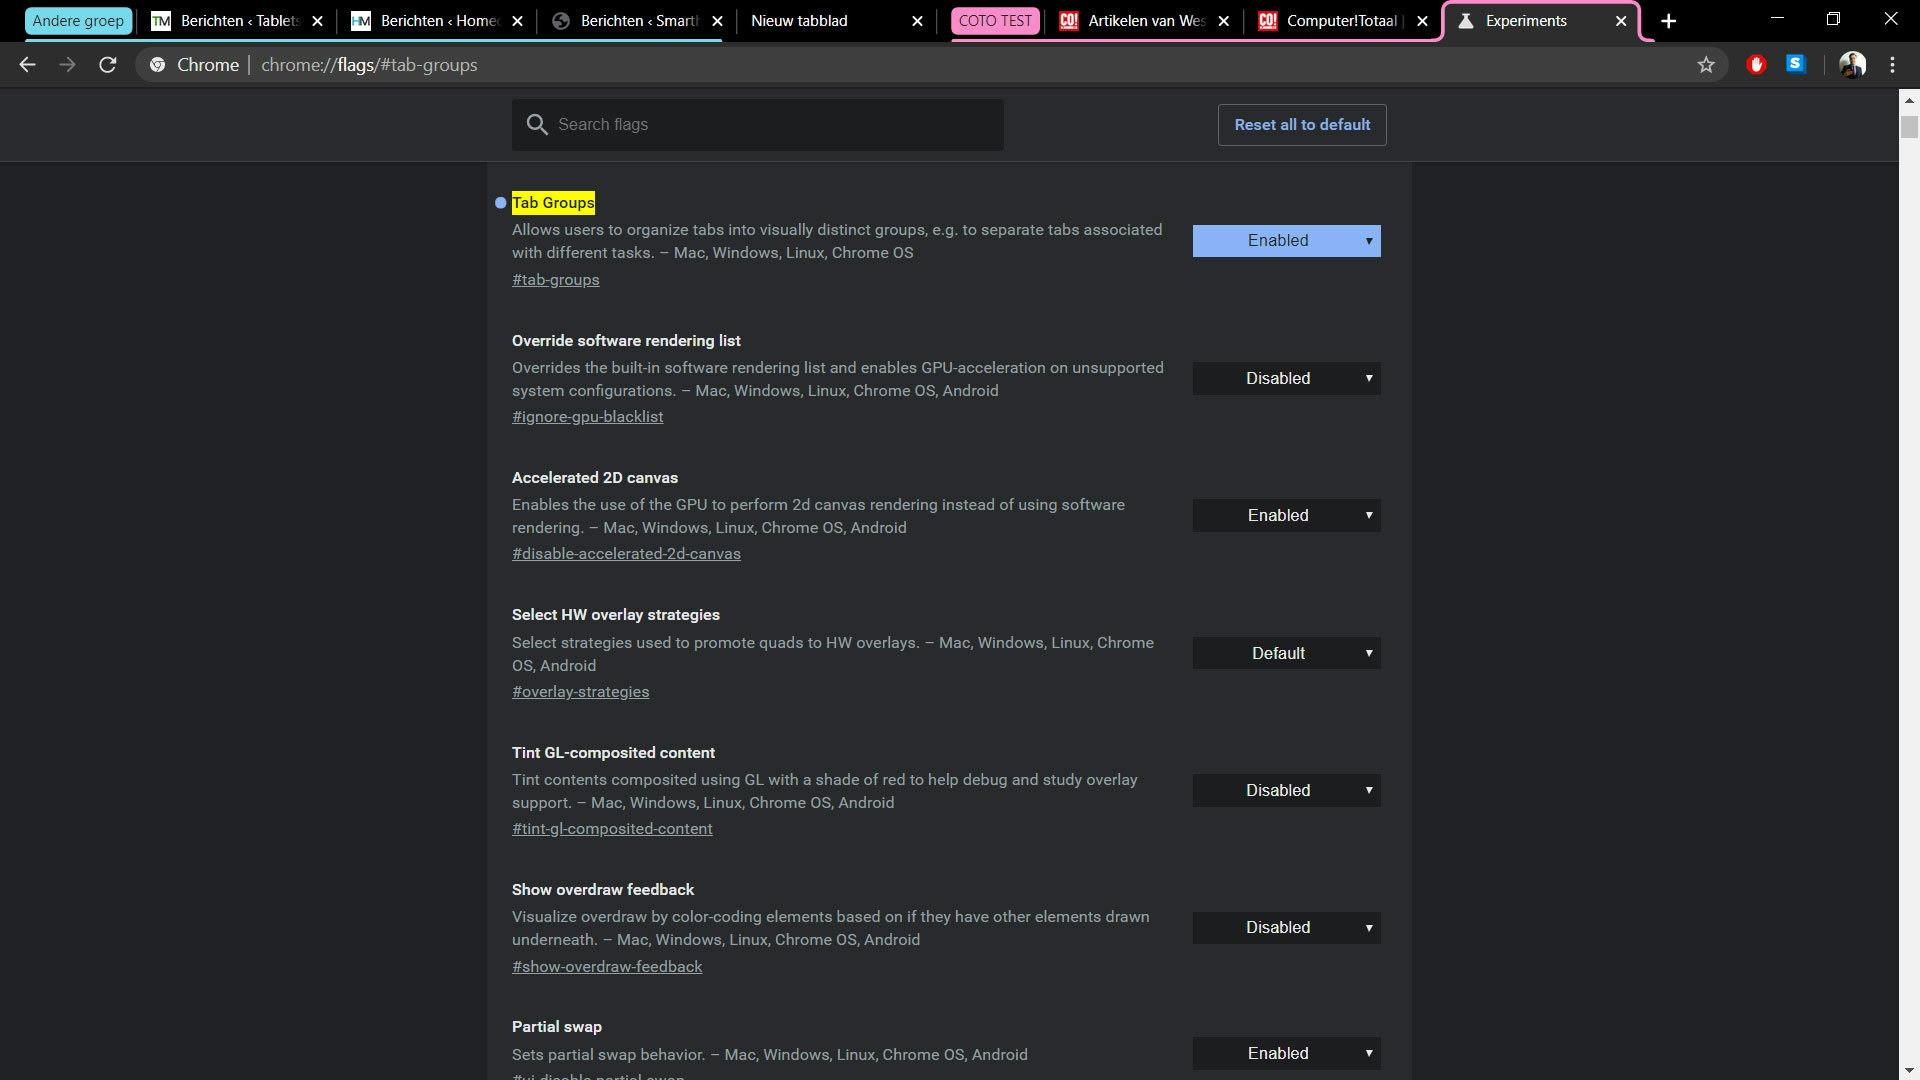Follow the #ignore-gpu-blacklist link
This screenshot has height=1080, width=1920.
[x=587, y=417]
